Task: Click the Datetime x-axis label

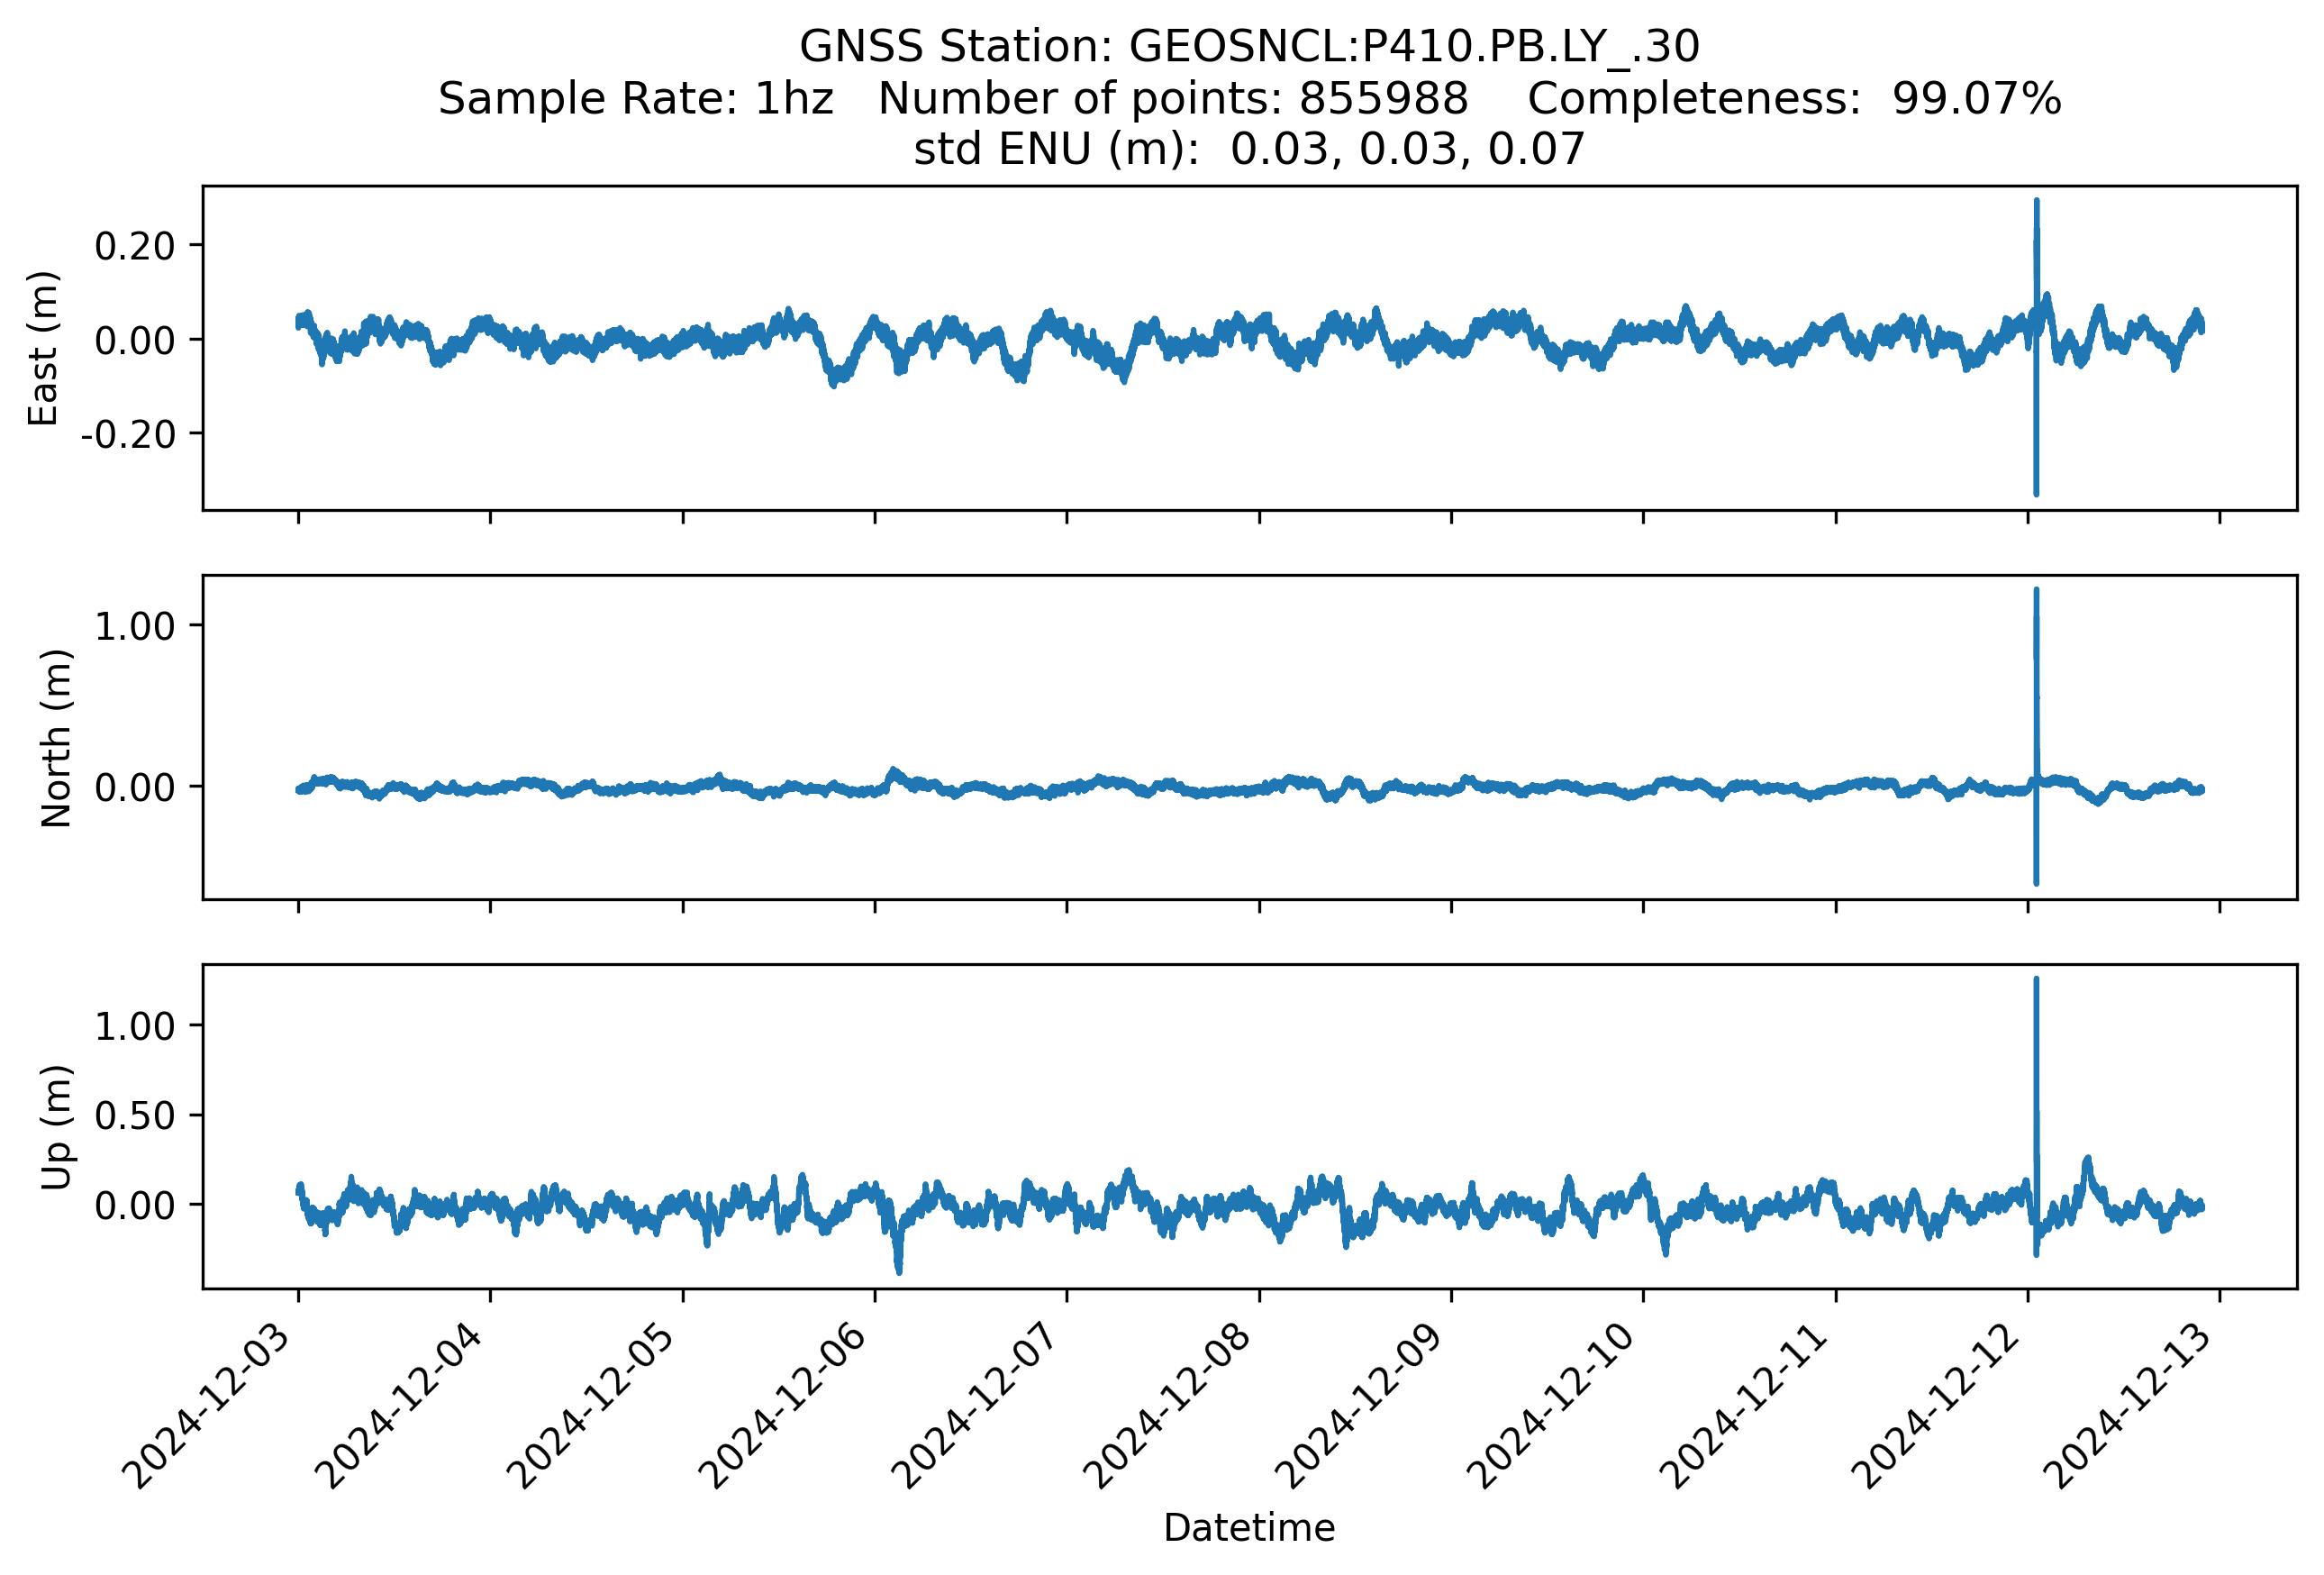Action: point(1249,1528)
